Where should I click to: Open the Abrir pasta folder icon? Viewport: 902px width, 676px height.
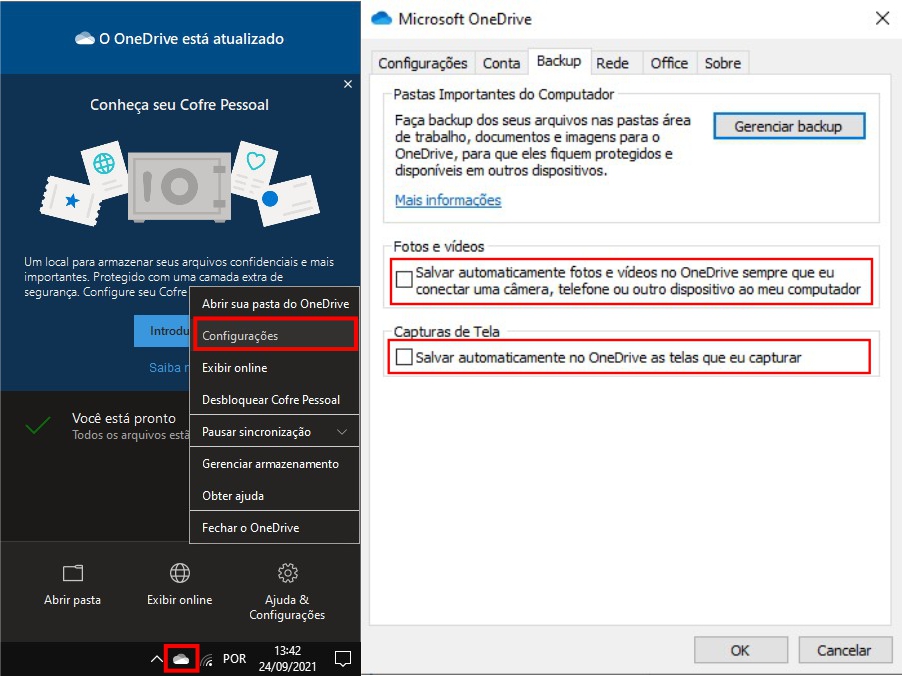pos(72,573)
